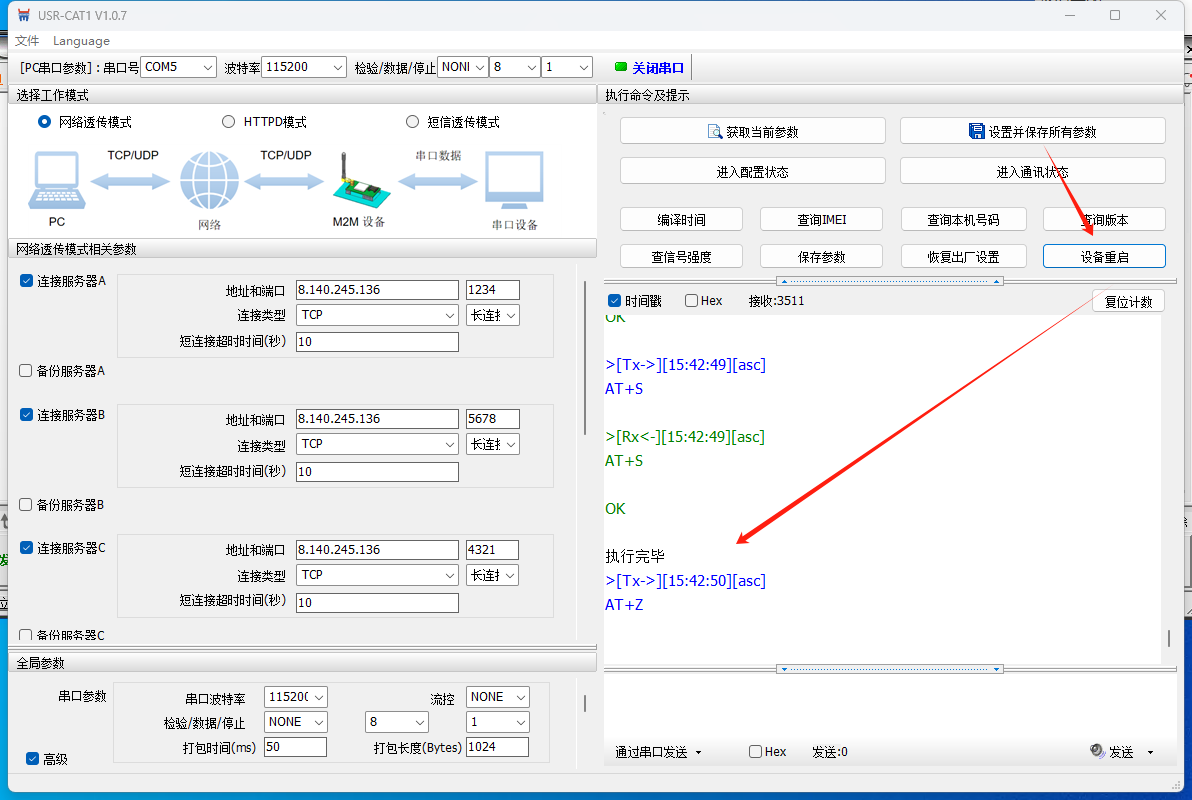Image resolution: width=1192 pixels, height=800 pixels.
Task: Click the network globe icon
Action: tap(209, 181)
